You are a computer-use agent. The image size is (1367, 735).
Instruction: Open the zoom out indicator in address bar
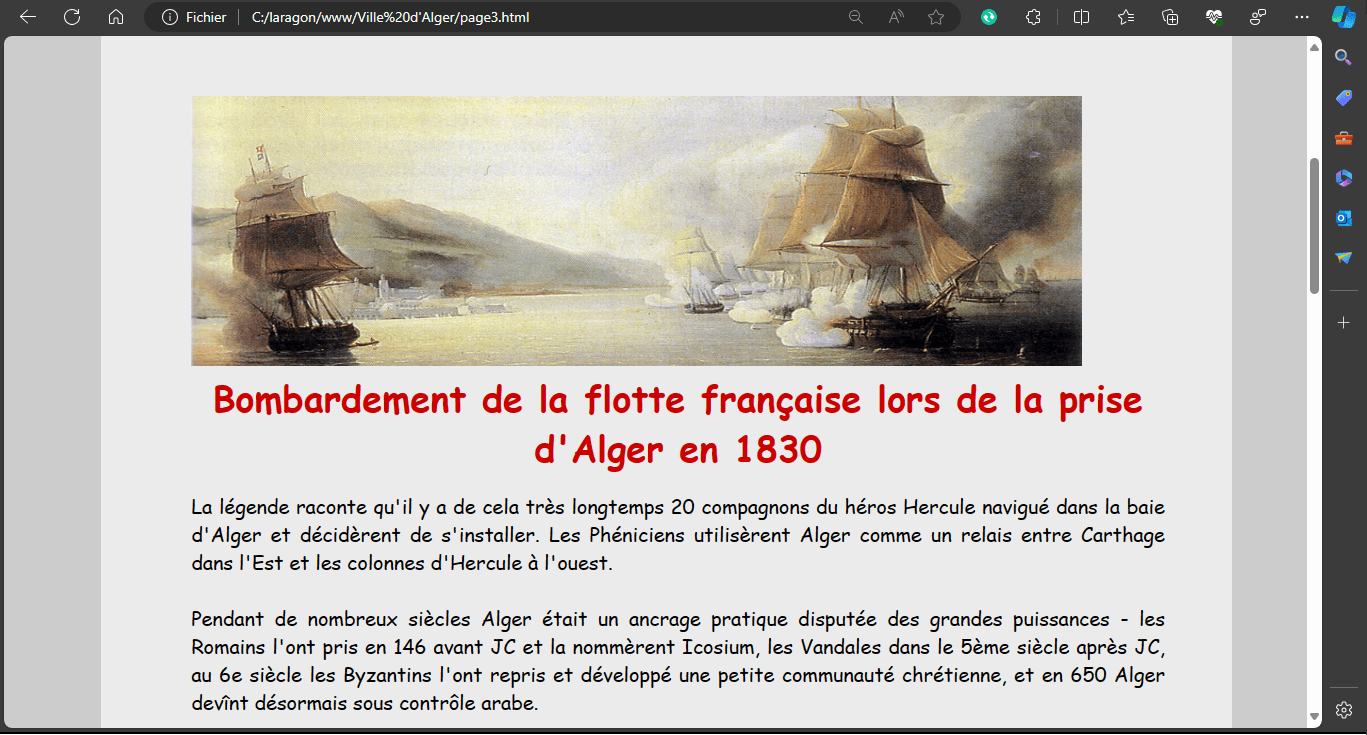[856, 17]
